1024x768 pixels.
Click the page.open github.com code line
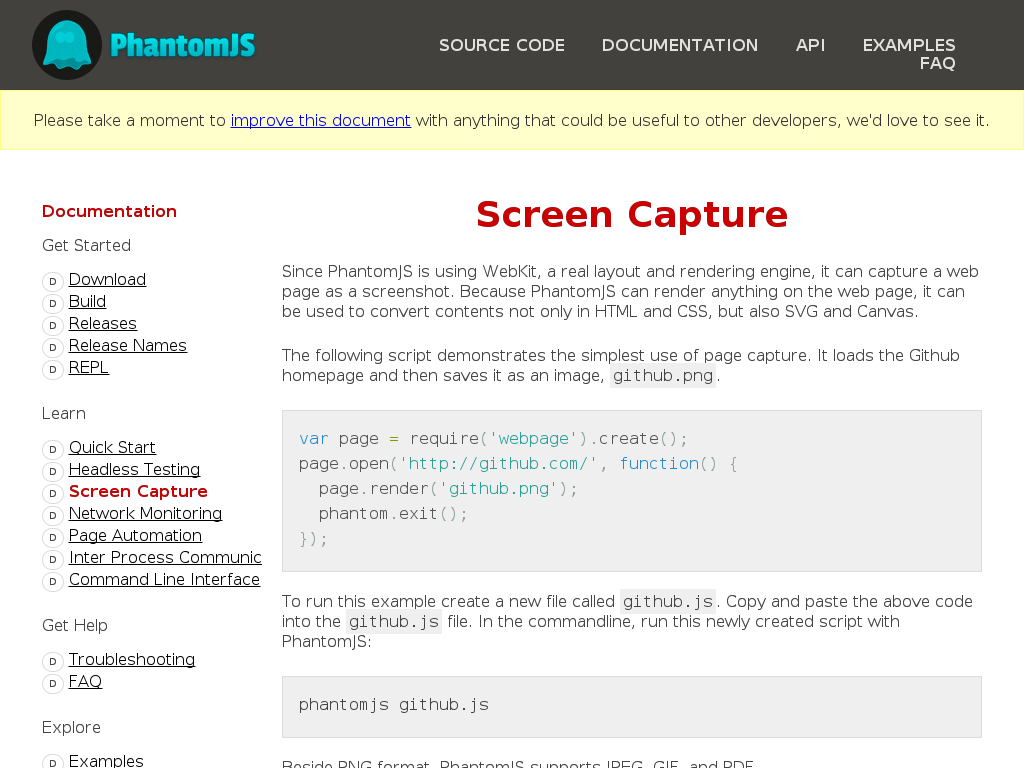pyautogui.click(x=518, y=464)
